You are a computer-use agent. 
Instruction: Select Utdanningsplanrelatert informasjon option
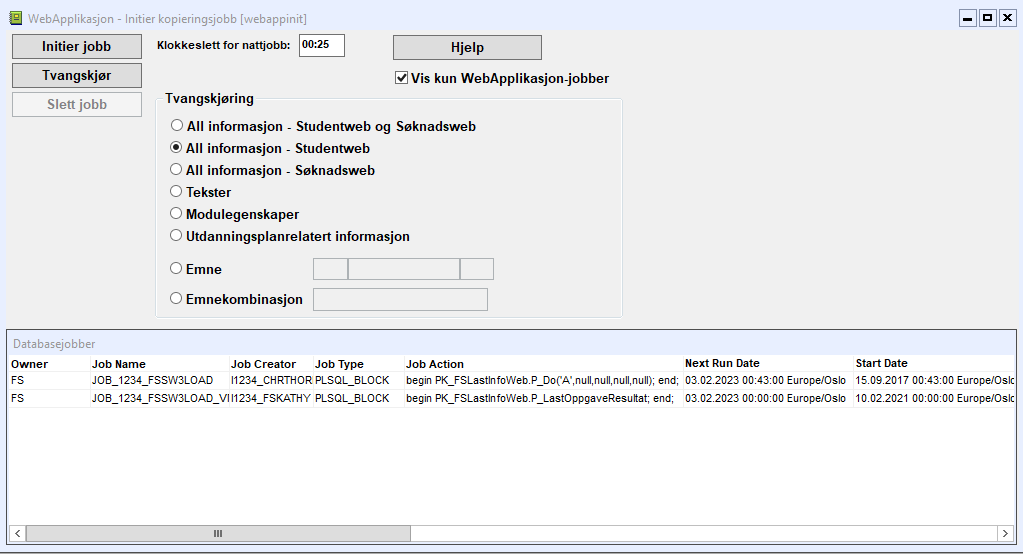pos(176,236)
